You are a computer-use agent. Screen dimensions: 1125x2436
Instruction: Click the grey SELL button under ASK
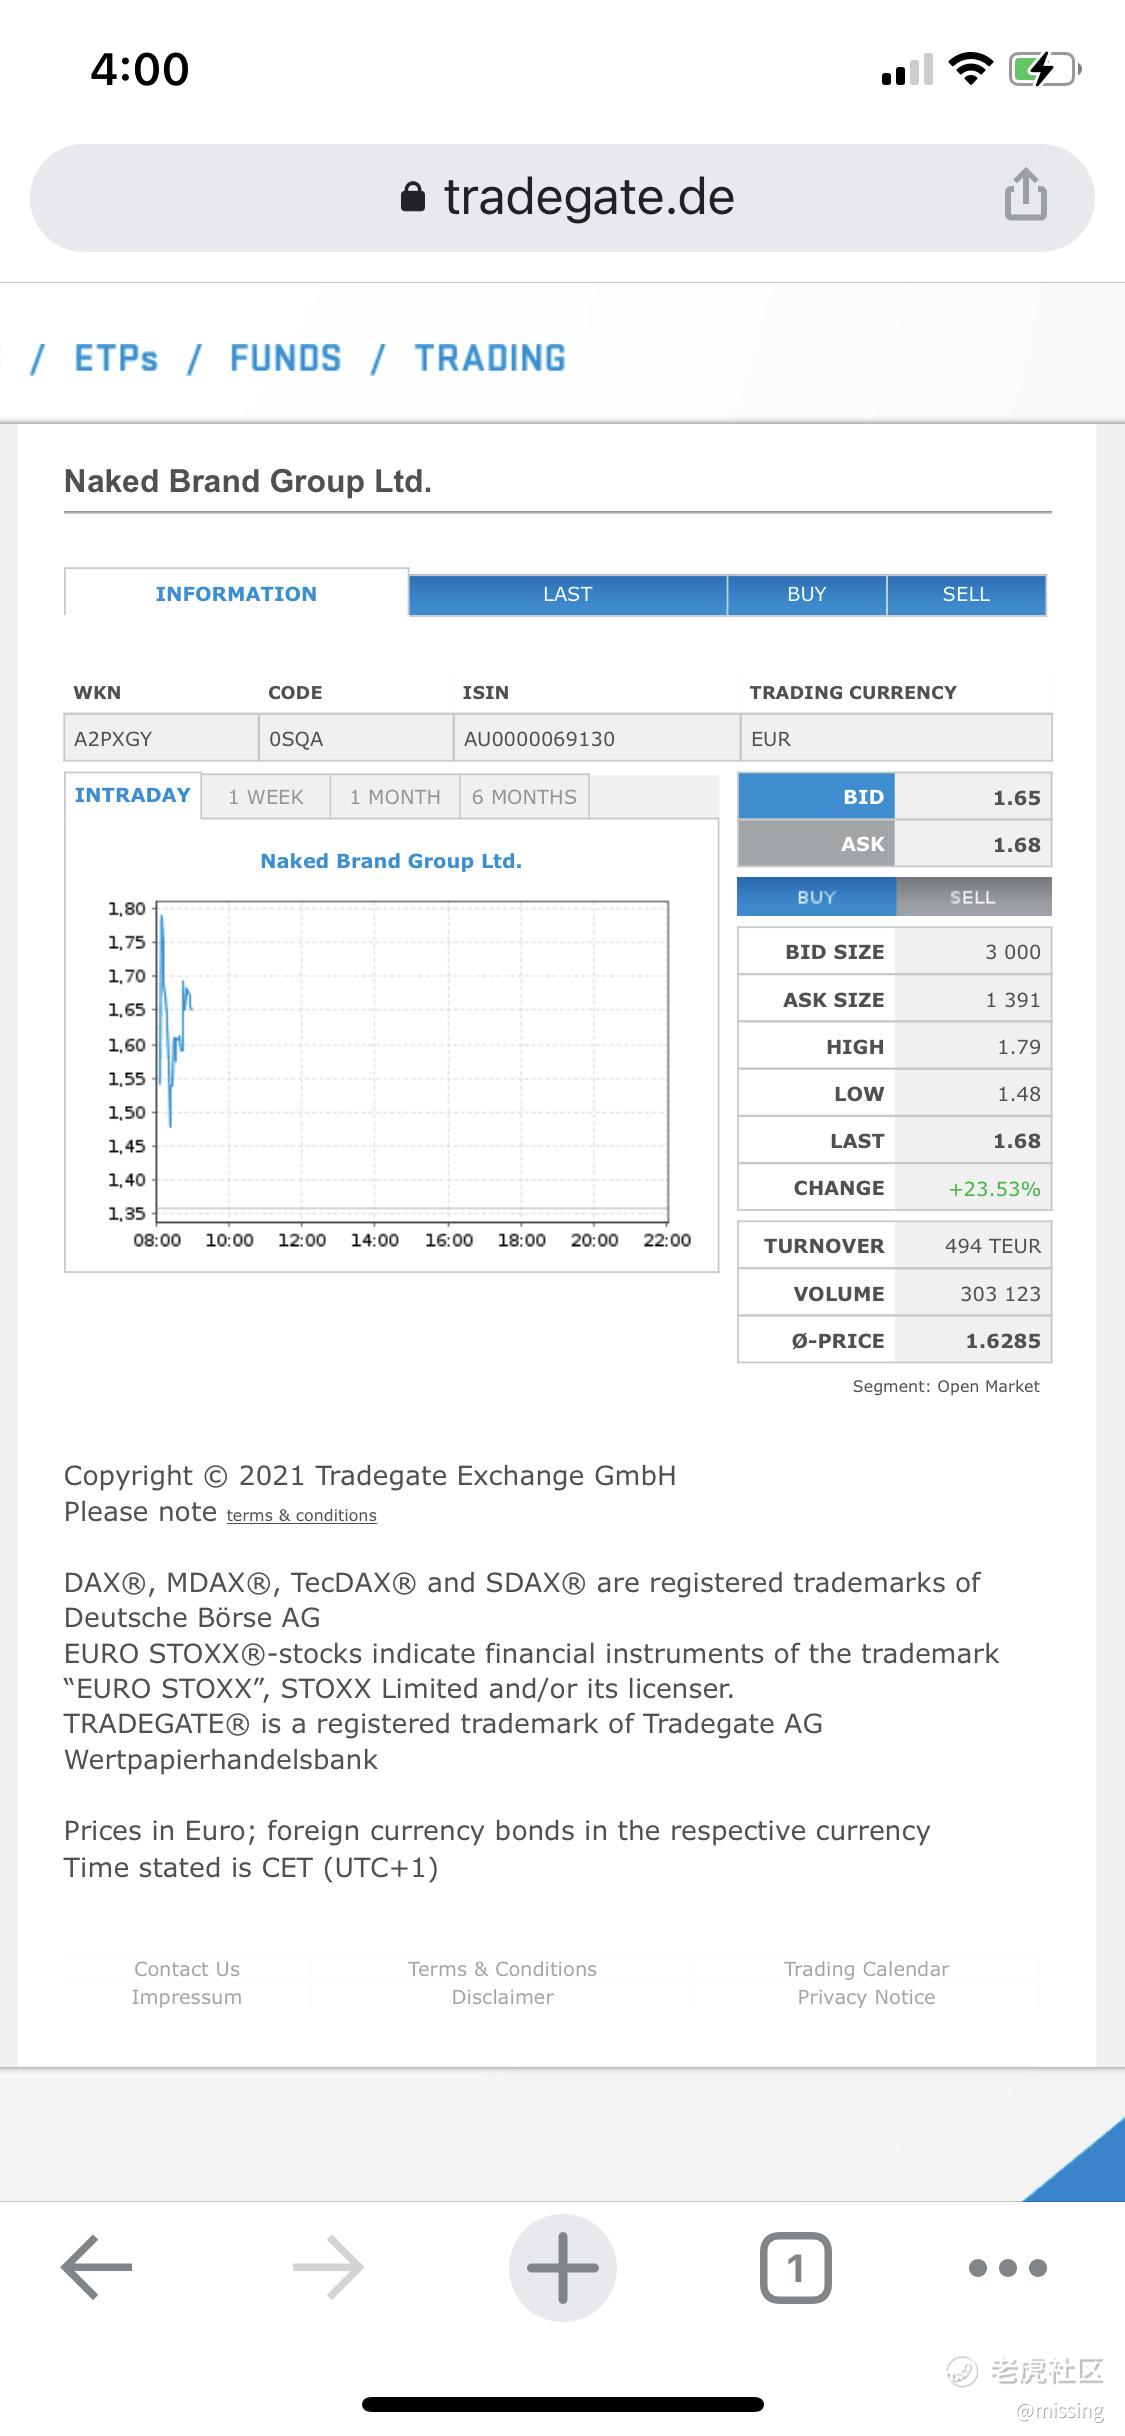point(973,897)
